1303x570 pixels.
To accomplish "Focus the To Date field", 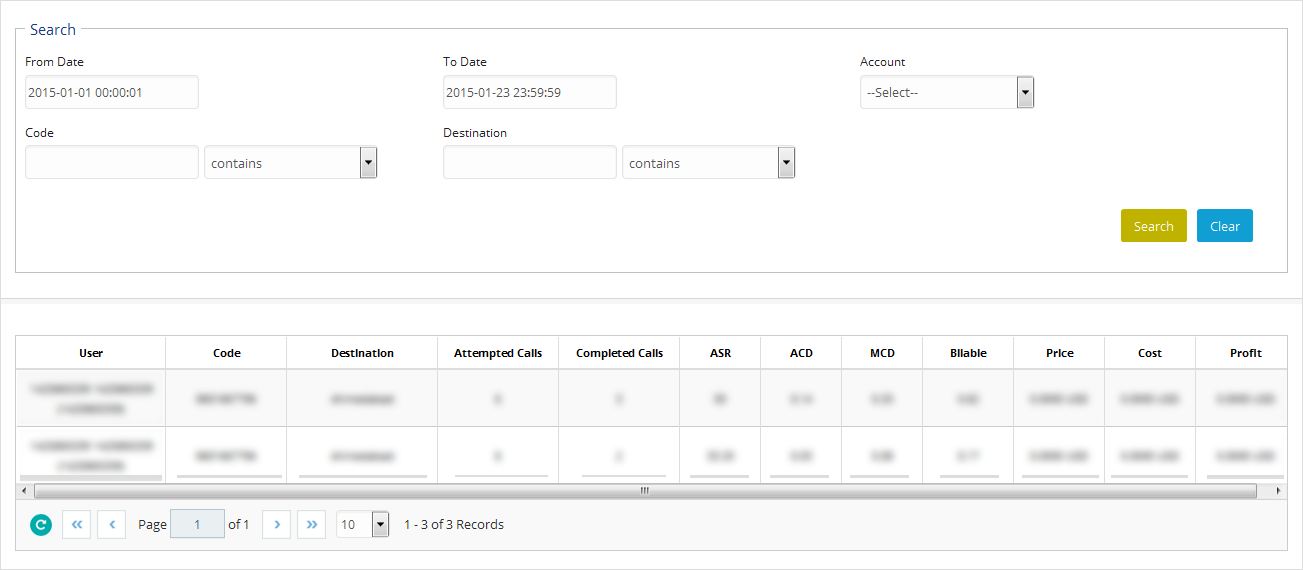I will [x=530, y=92].
